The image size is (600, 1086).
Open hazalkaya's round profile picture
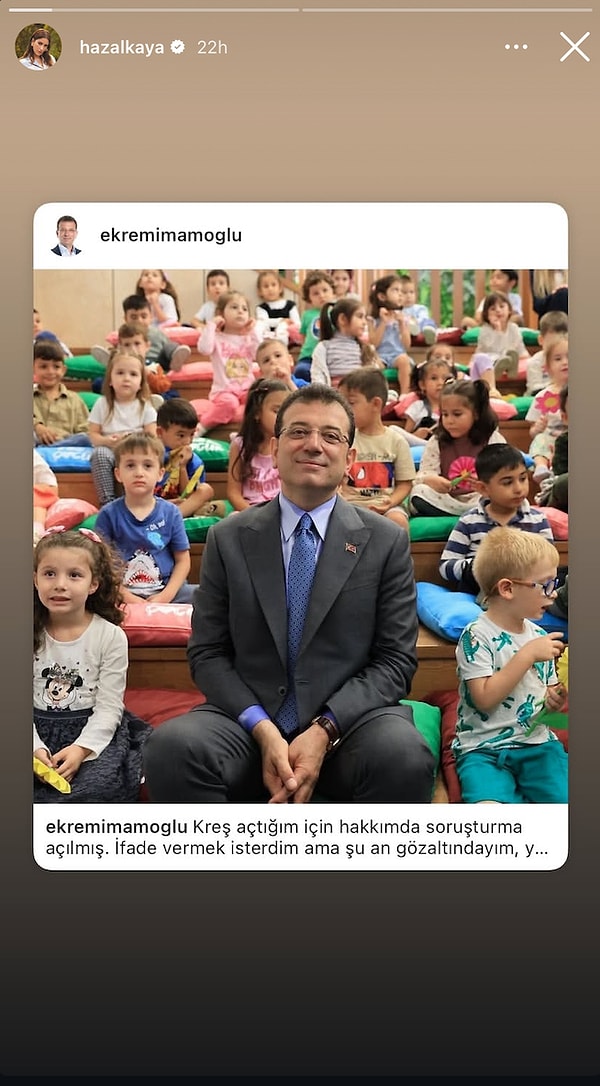pos(38,47)
